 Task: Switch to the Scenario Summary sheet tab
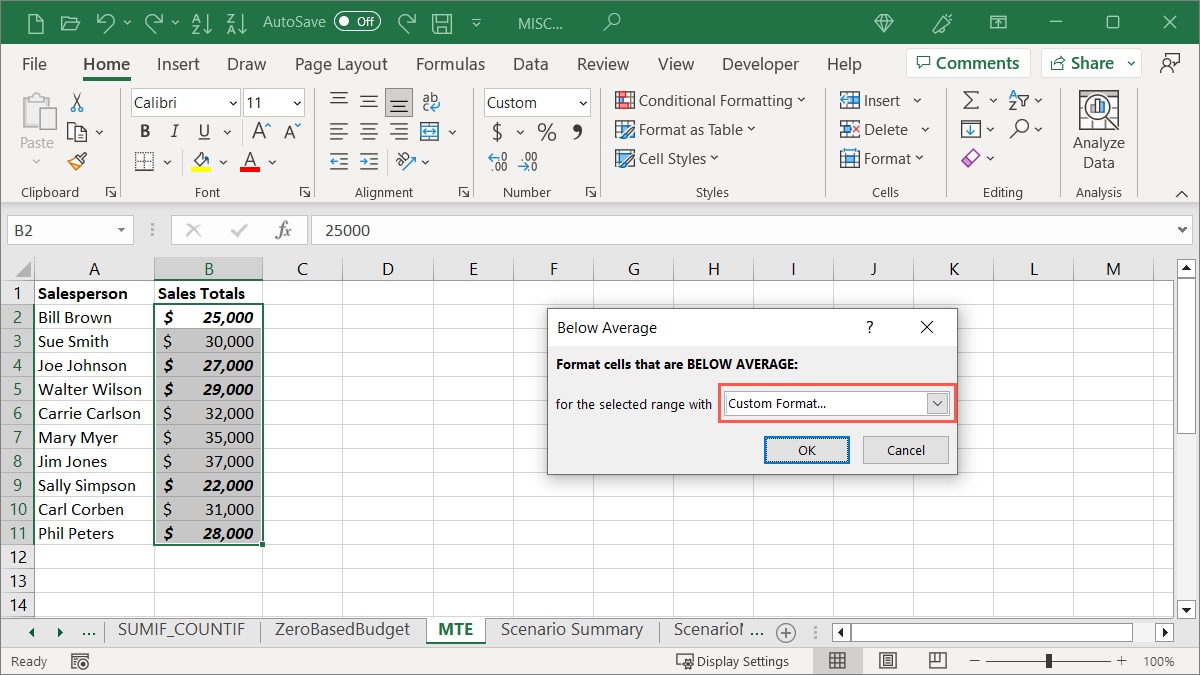pyautogui.click(x=571, y=630)
